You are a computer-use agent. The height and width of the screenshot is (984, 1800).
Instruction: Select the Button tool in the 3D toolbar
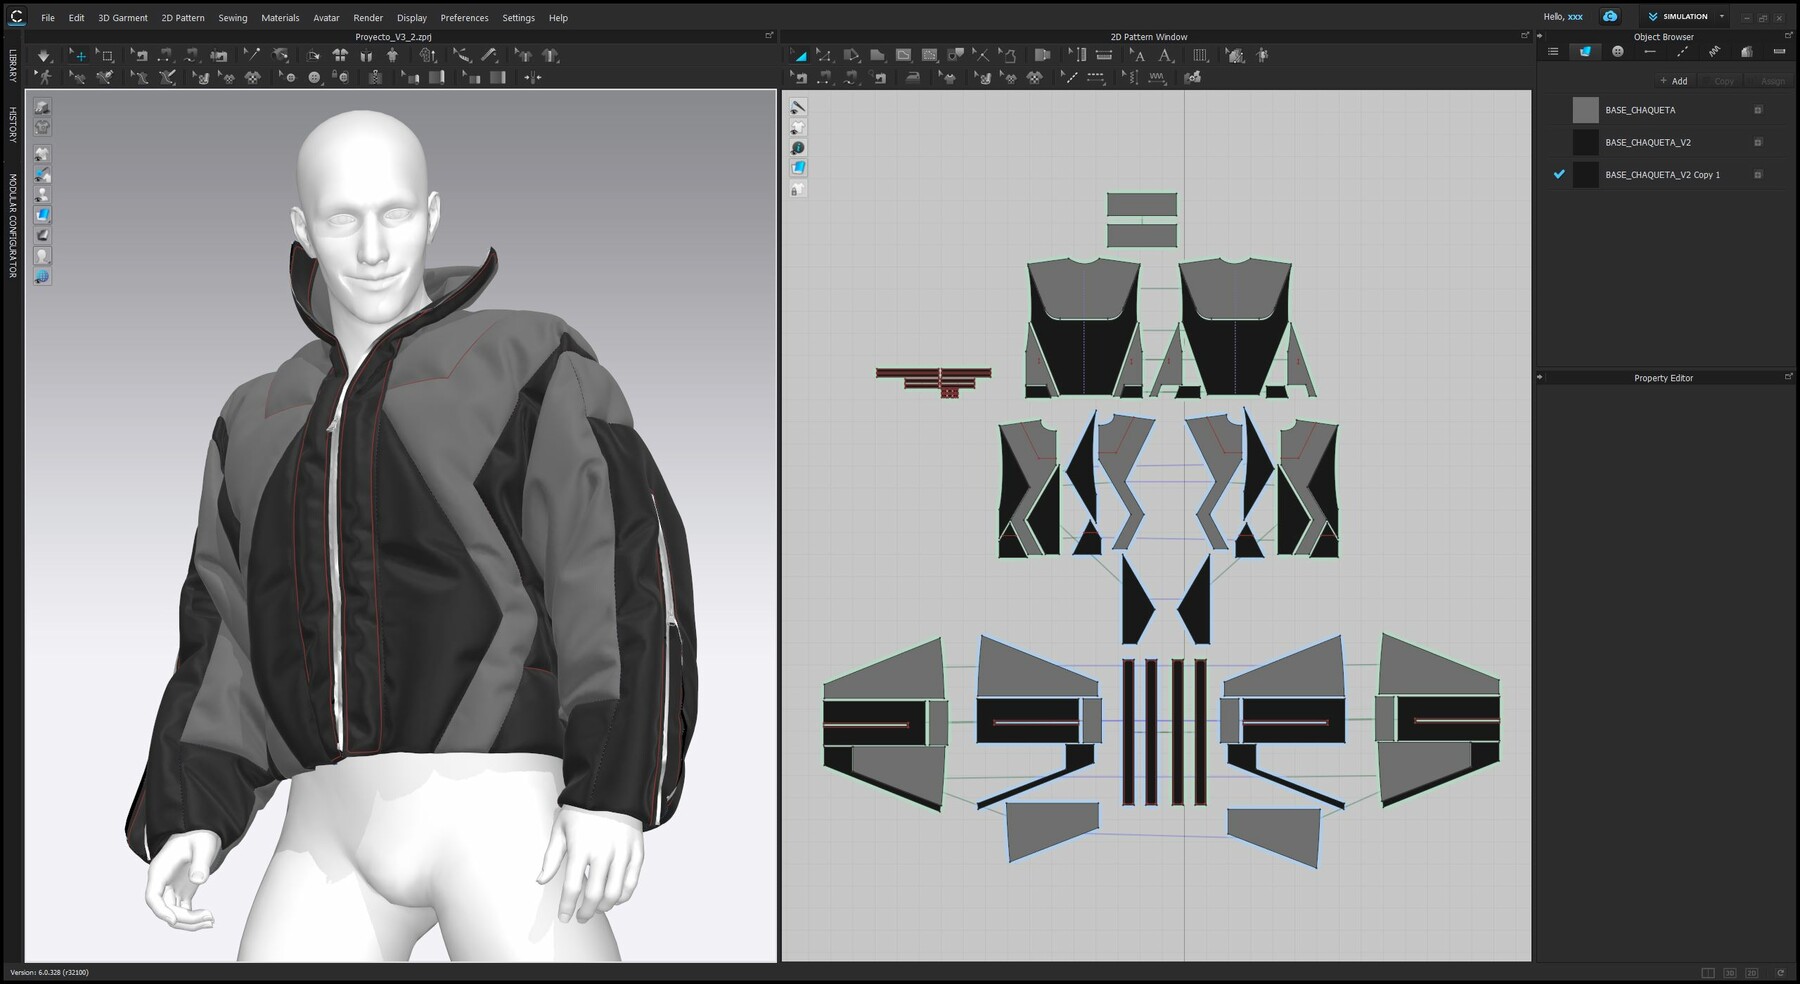pos(313,77)
